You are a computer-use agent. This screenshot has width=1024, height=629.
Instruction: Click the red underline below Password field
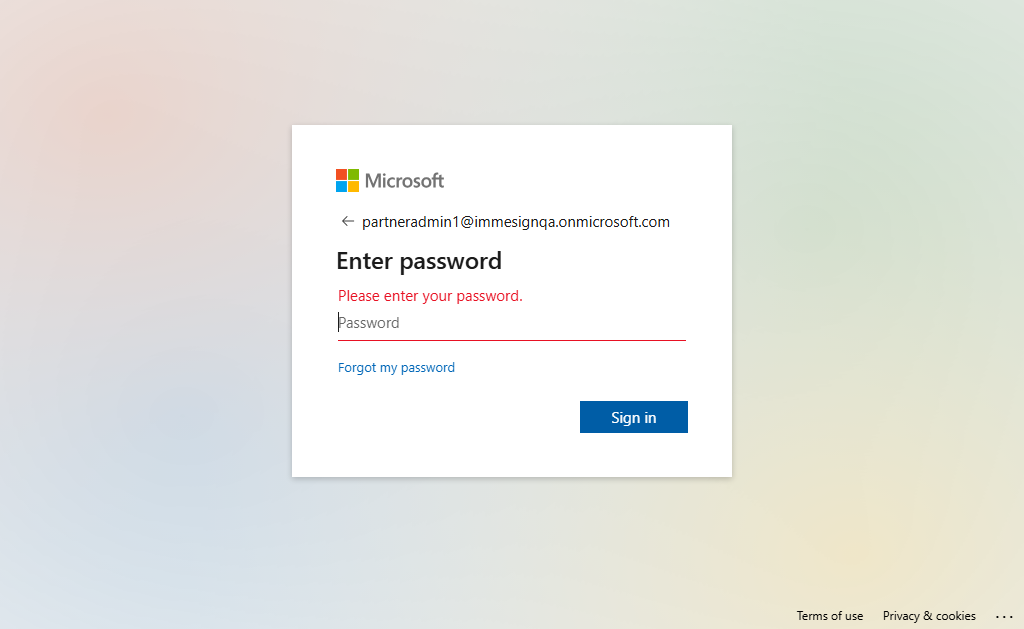coord(511,340)
